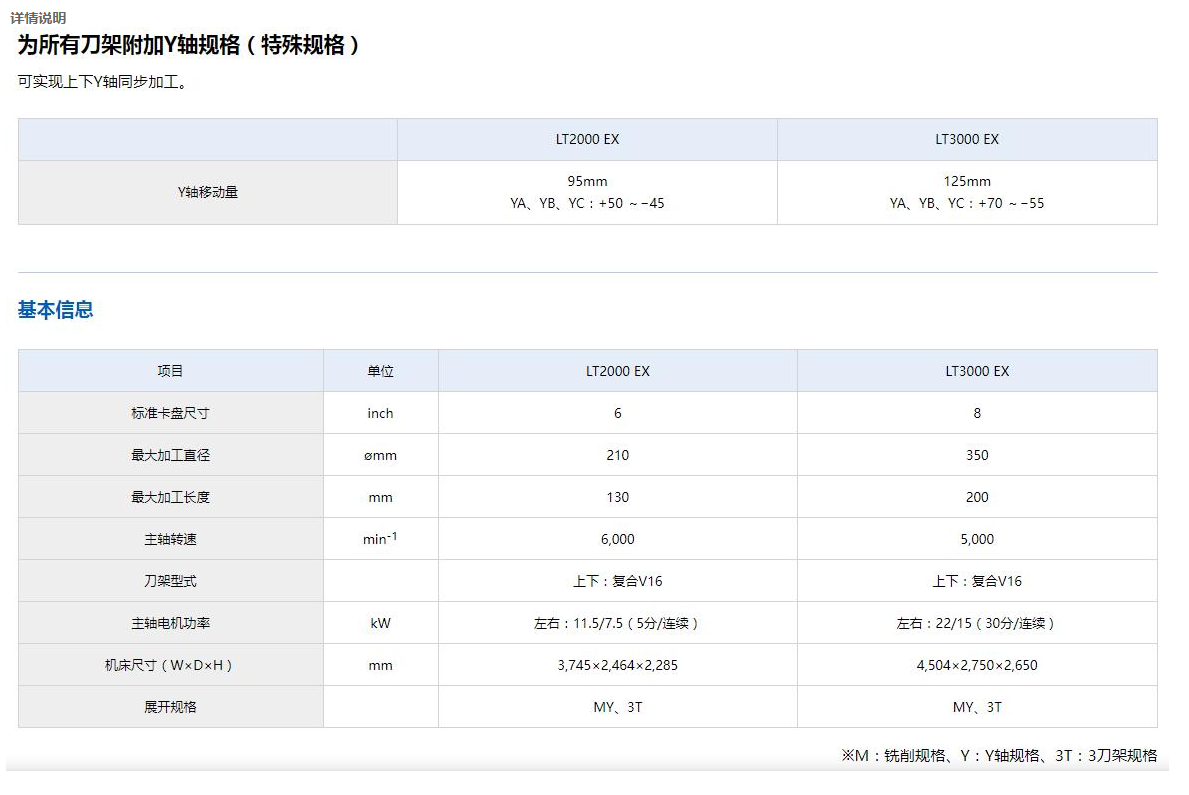Viewport: 1189px width, 795px height.
Task: Select the 3,745×2,464×2,285 dimension value
Action: 617,665
